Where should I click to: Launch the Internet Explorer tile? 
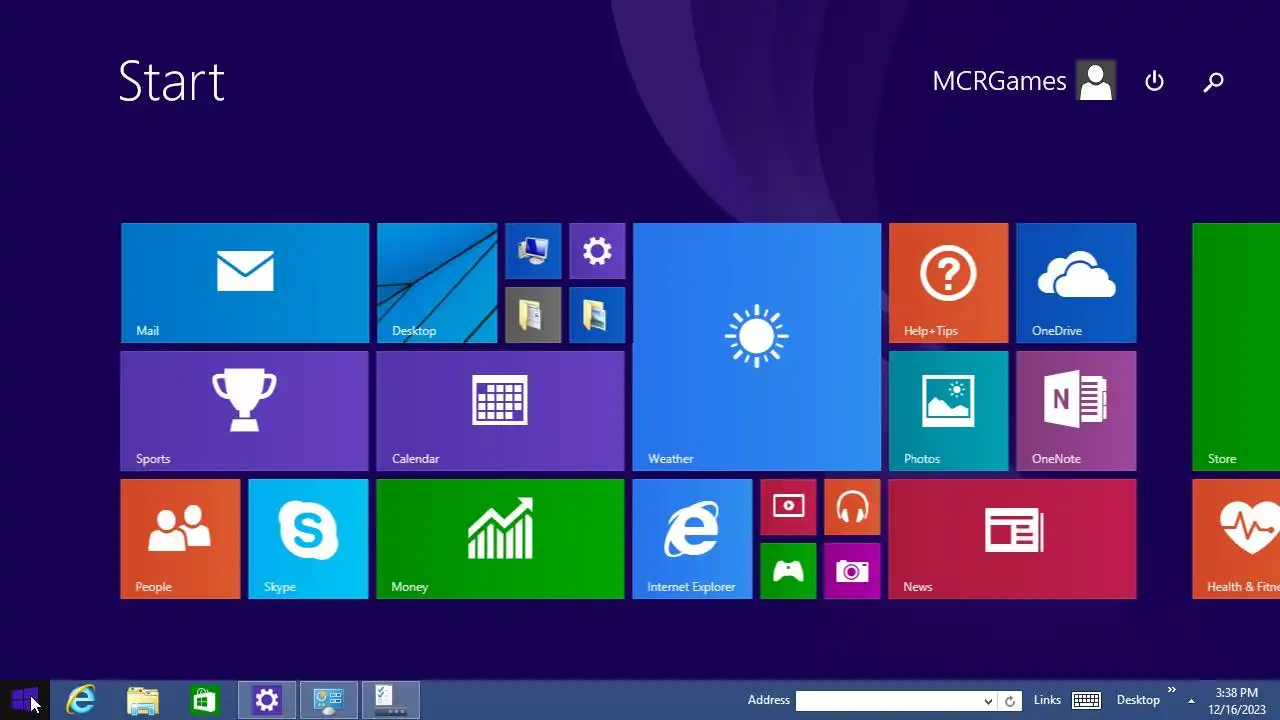pyautogui.click(x=693, y=539)
